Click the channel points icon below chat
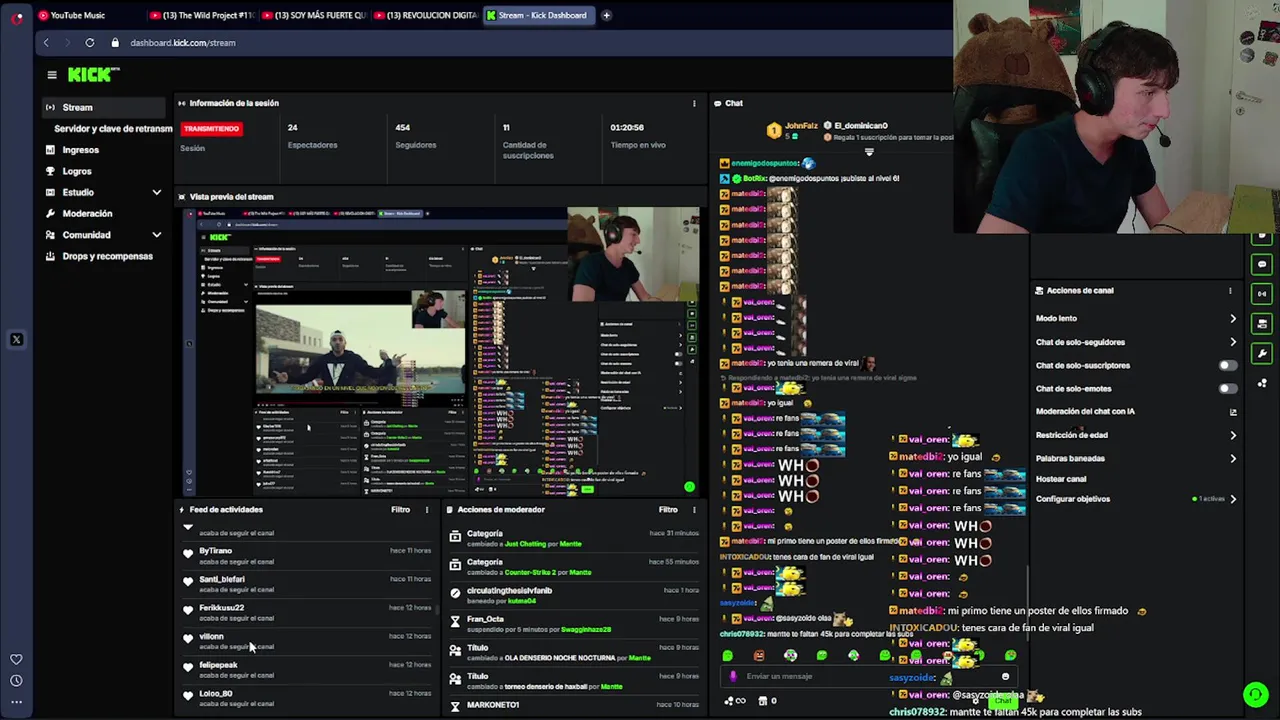The image size is (1280, 720). [x=735, y=701]
